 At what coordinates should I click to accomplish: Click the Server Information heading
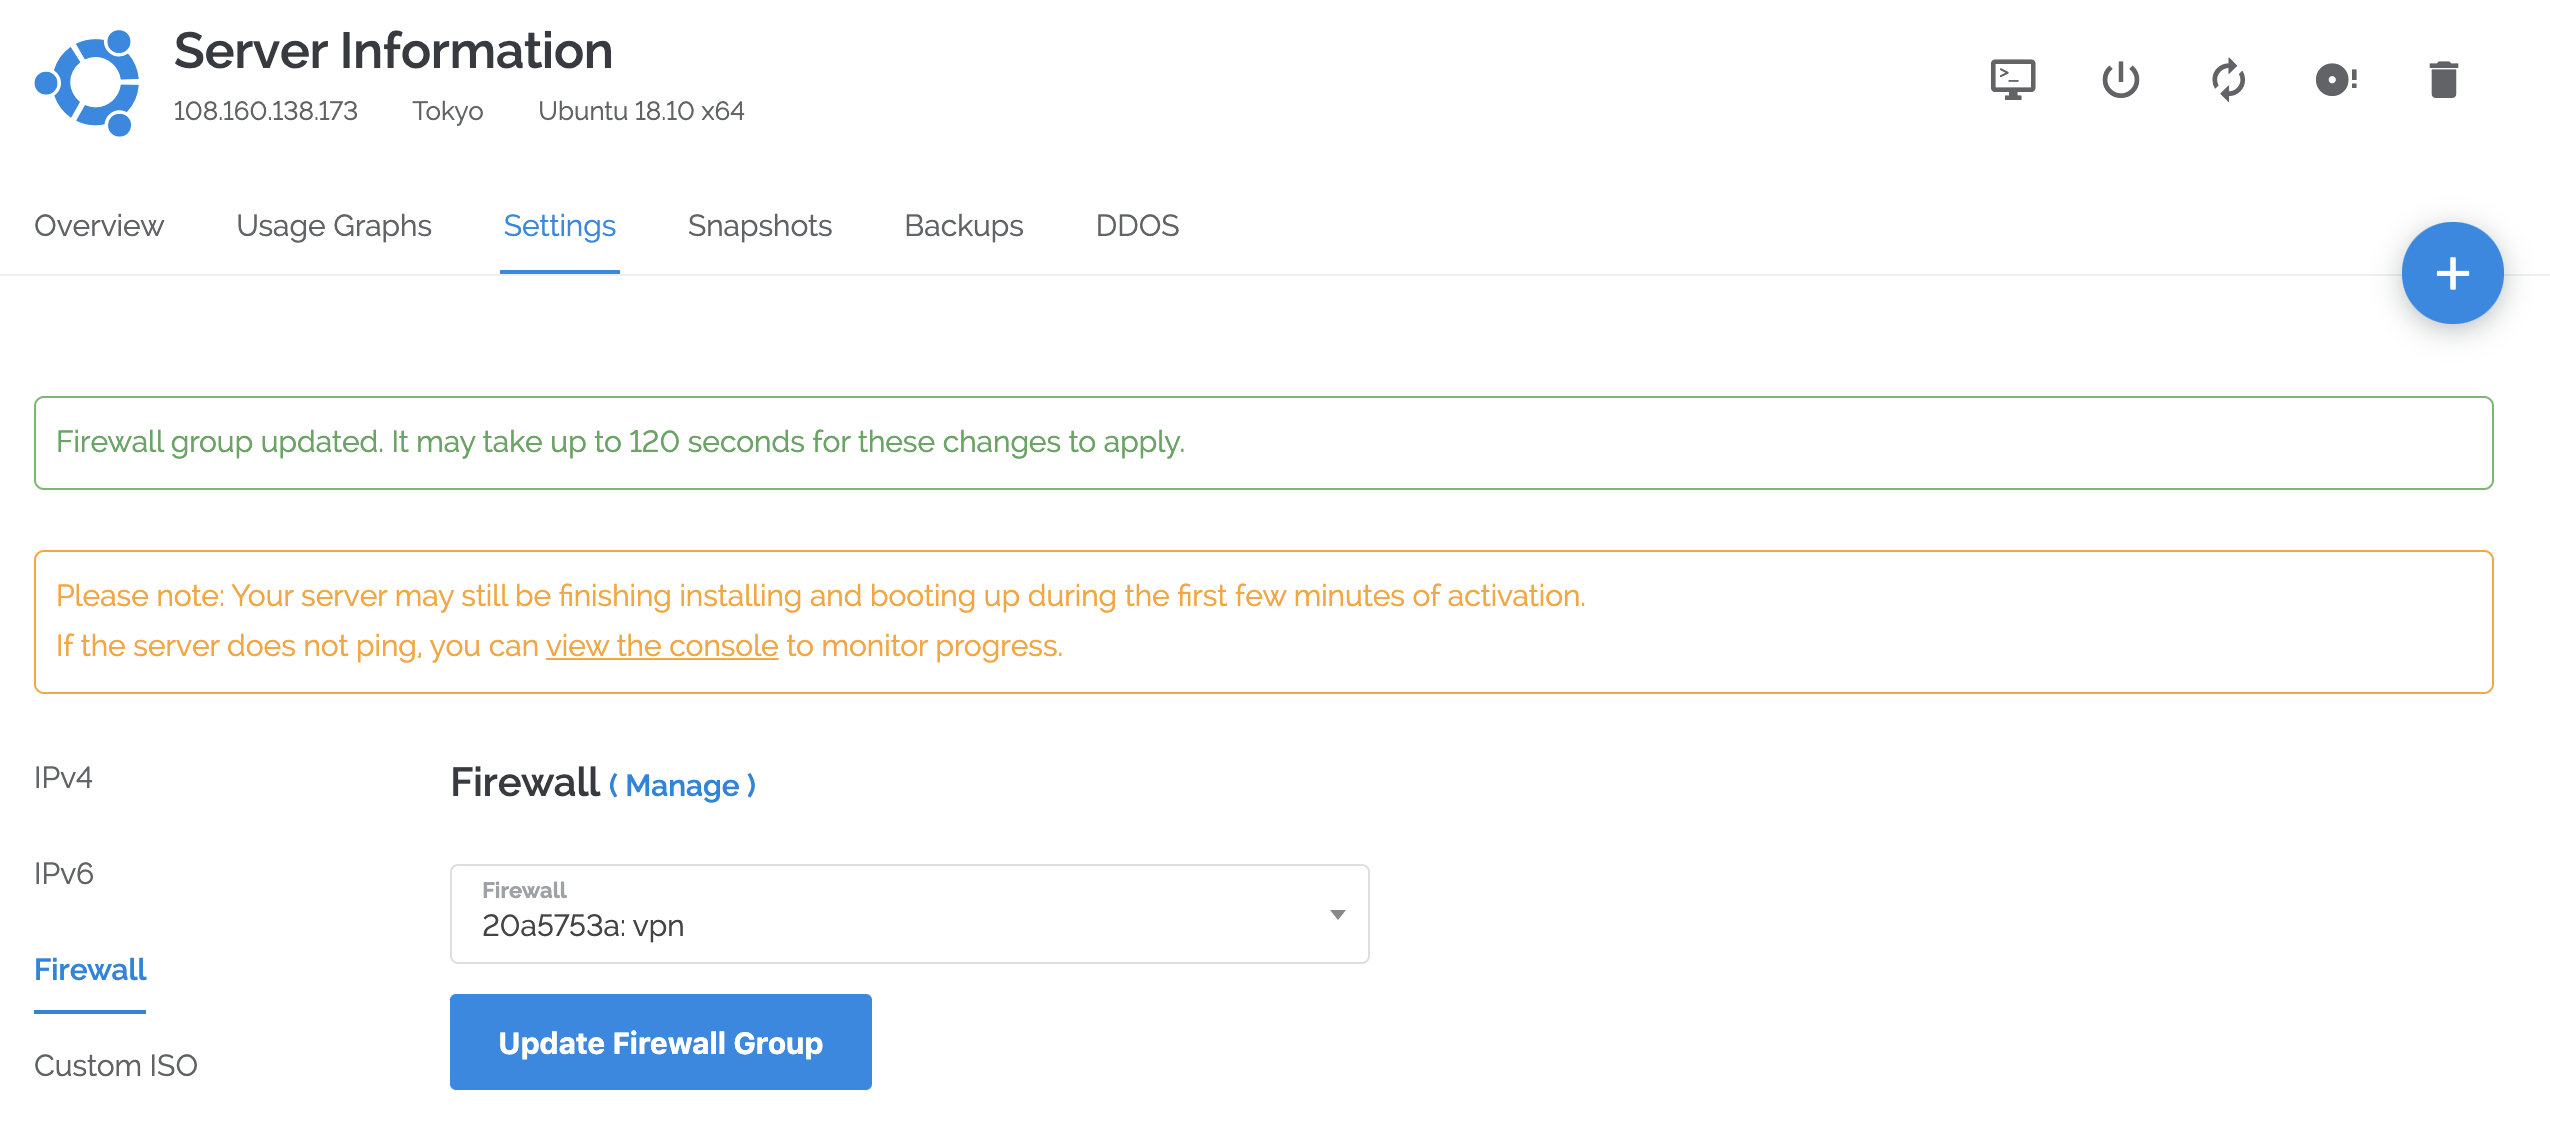point(393,51)
